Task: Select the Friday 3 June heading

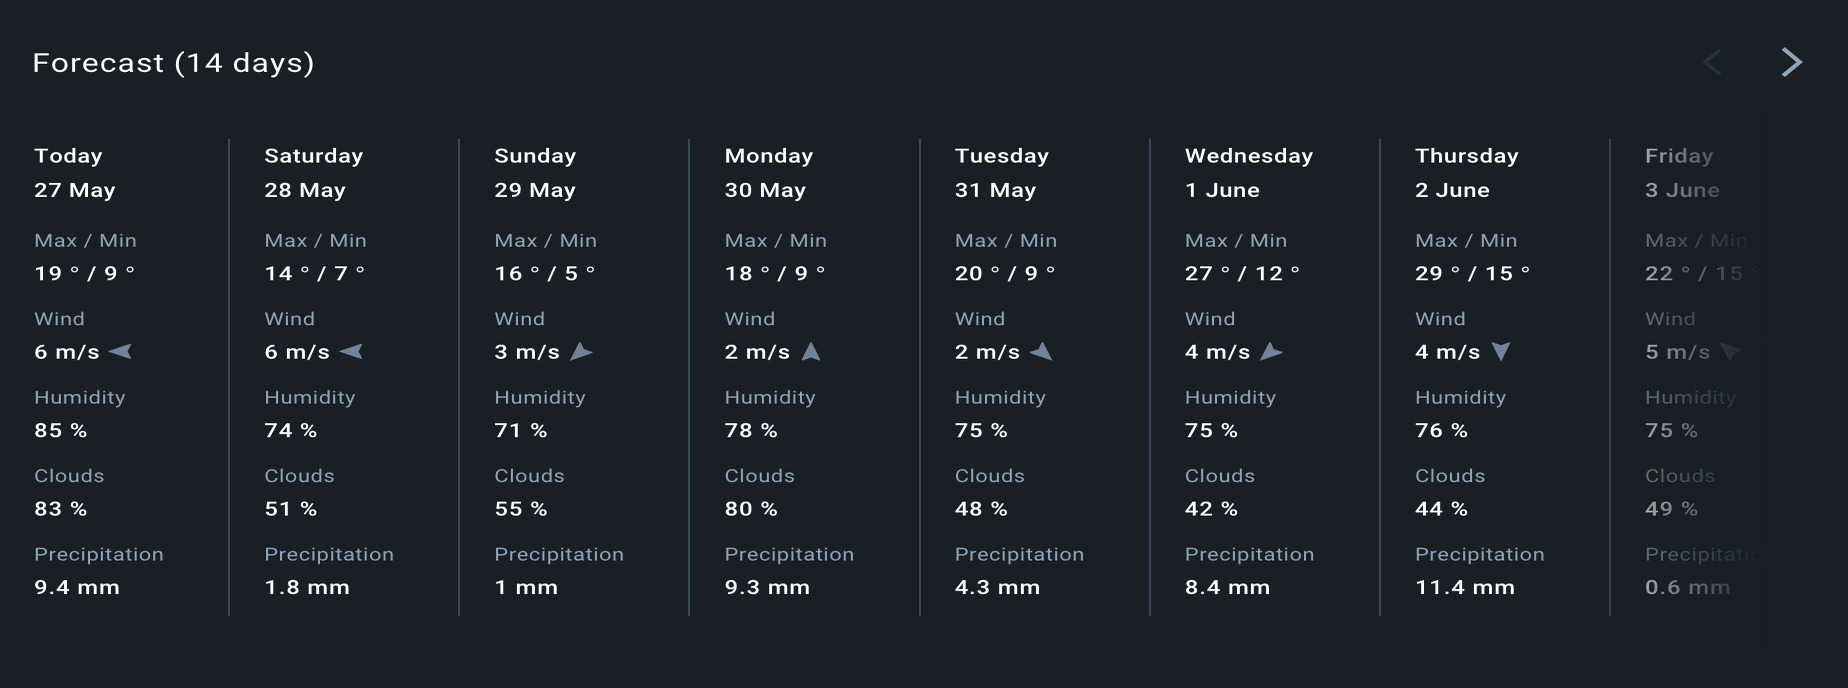Action: tap(1683, 173)
